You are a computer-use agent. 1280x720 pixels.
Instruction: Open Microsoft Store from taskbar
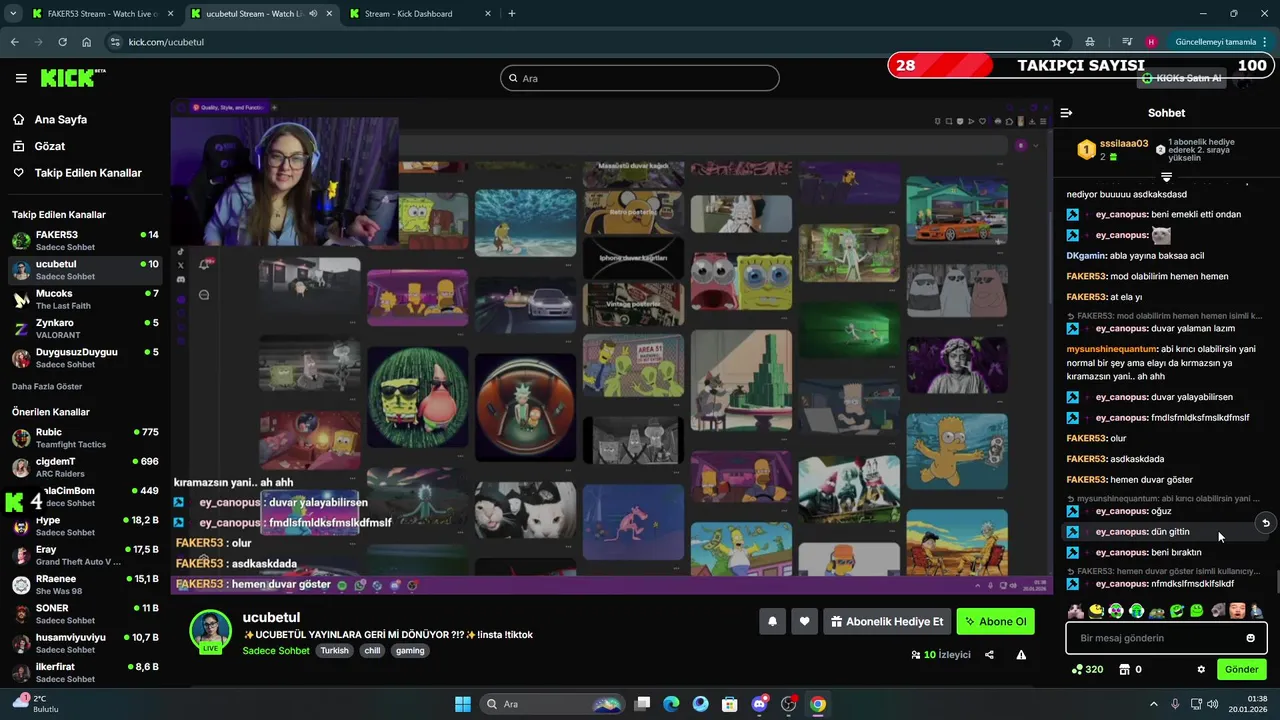[x=730, y=704]
